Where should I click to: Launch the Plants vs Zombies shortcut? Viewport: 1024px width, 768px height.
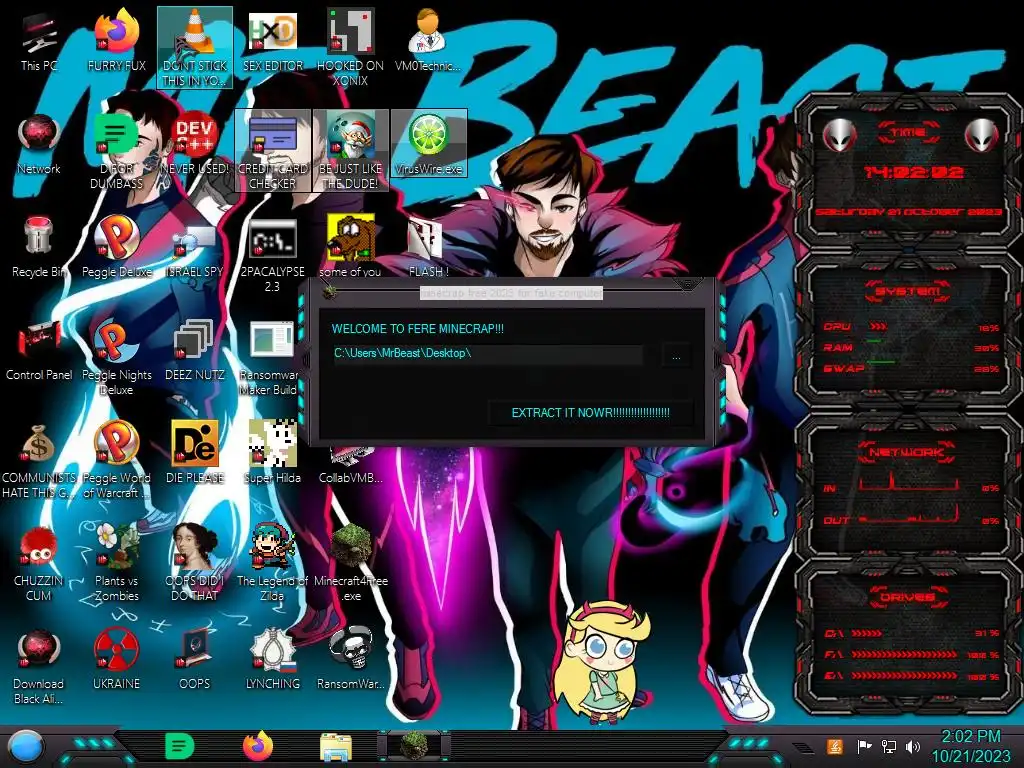pyautogui.click(x=116, y=563)
